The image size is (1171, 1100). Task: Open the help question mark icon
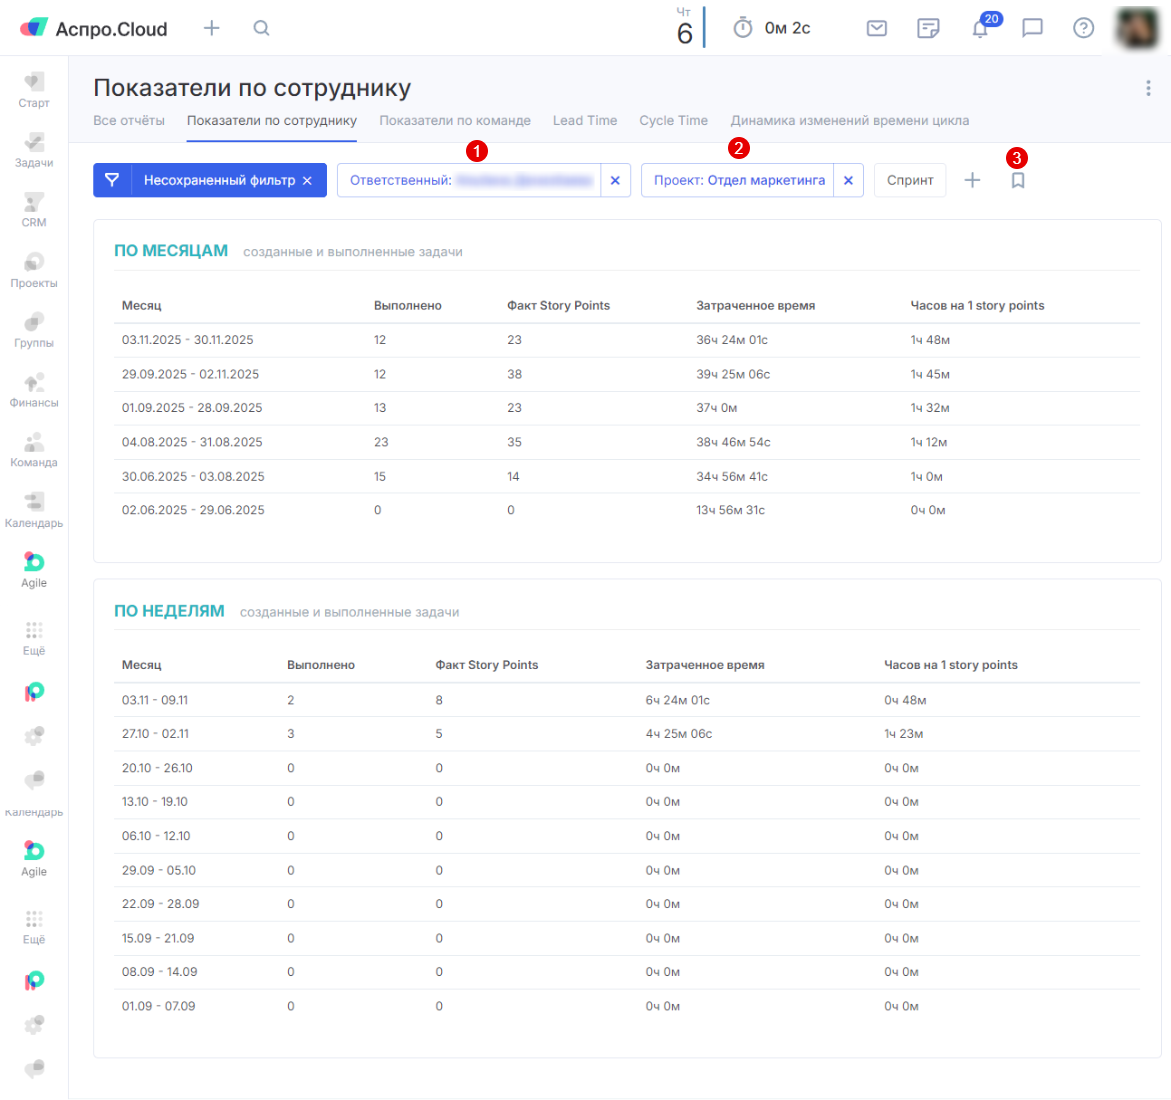click(x=1083, y=28)
